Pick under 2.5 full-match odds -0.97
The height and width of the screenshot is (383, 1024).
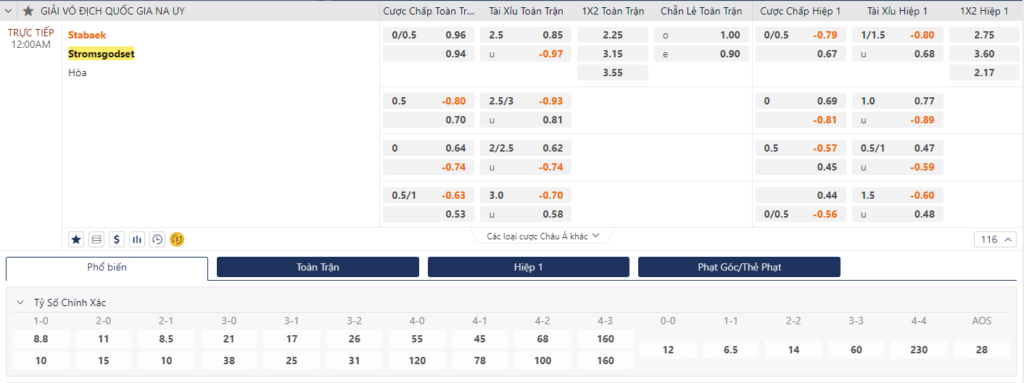click(x=526, y=54)
